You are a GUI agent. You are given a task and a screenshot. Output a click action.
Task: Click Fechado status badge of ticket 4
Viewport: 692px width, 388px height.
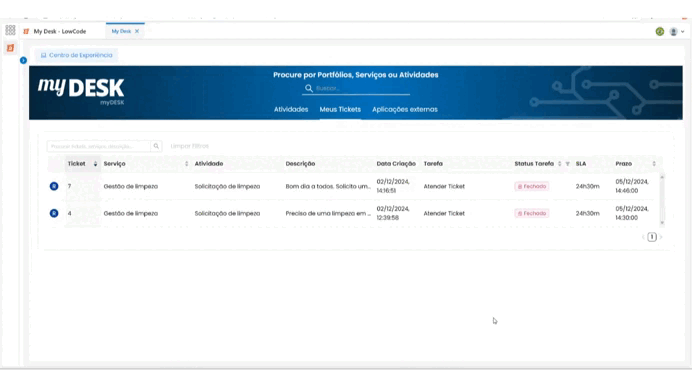tap(532, 213)
